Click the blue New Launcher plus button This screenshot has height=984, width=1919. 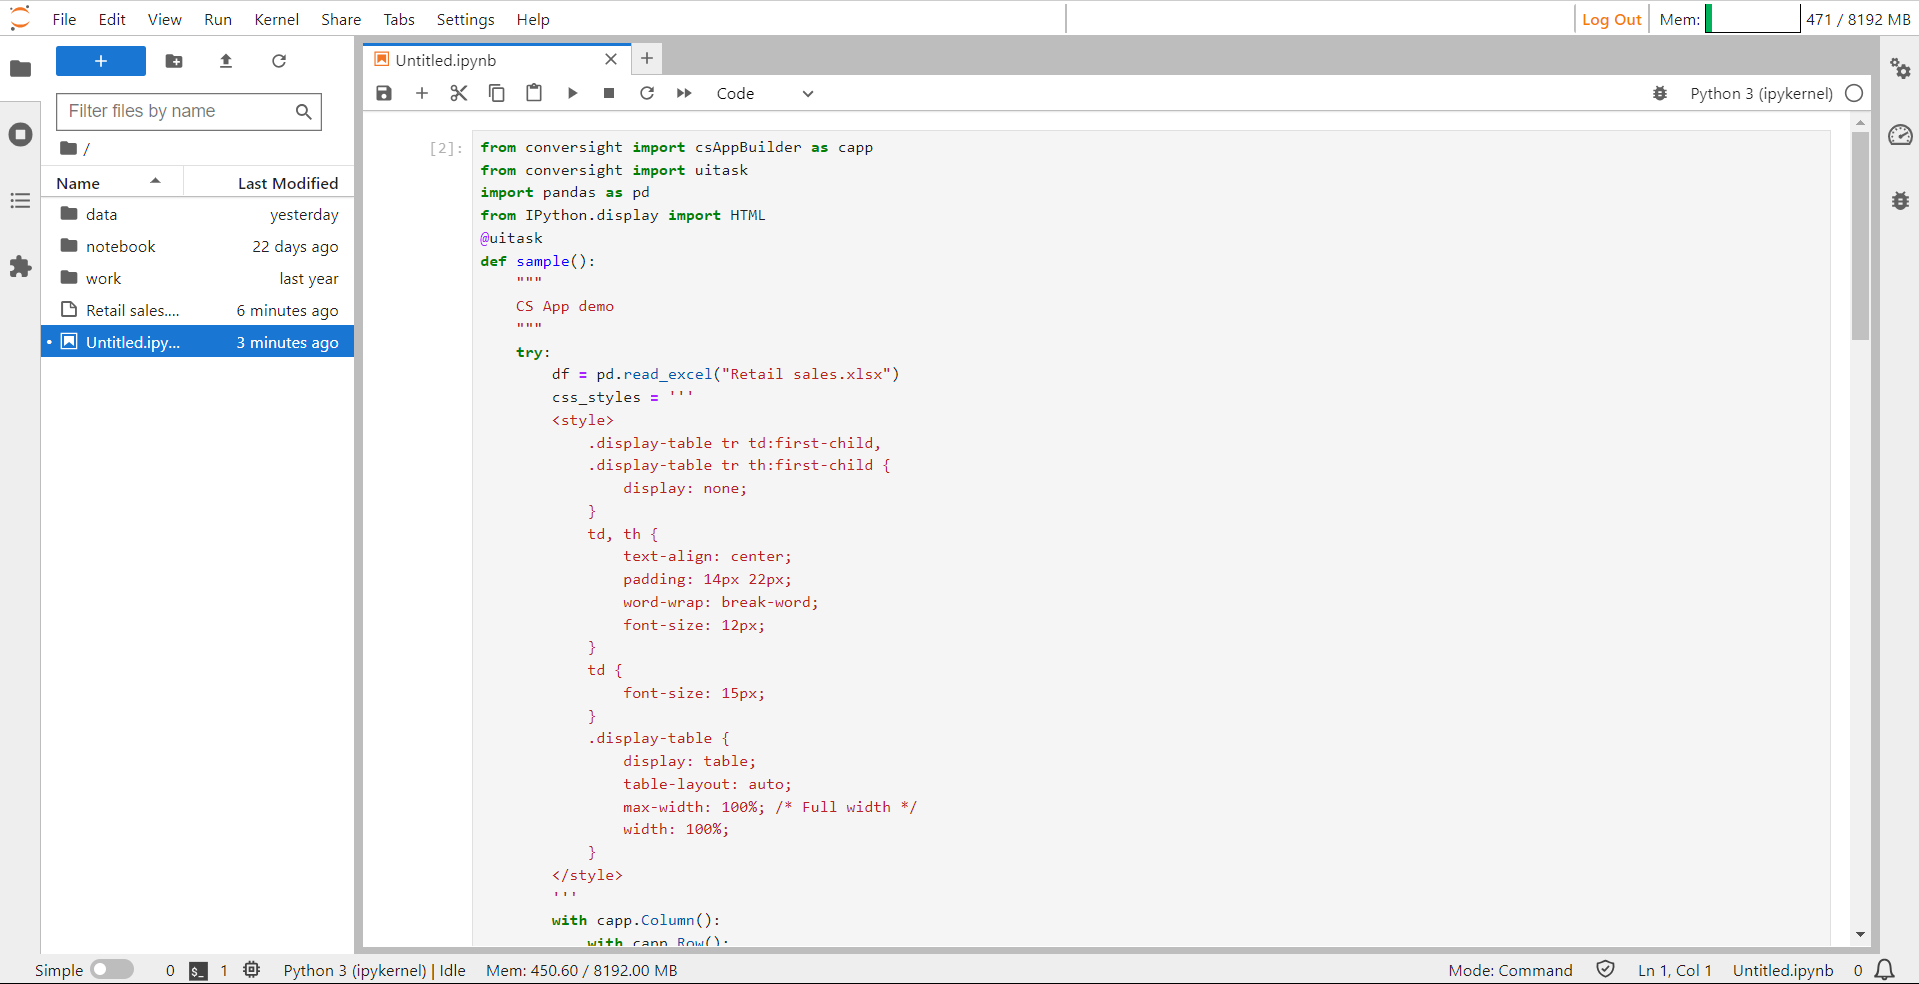(101, 61)
